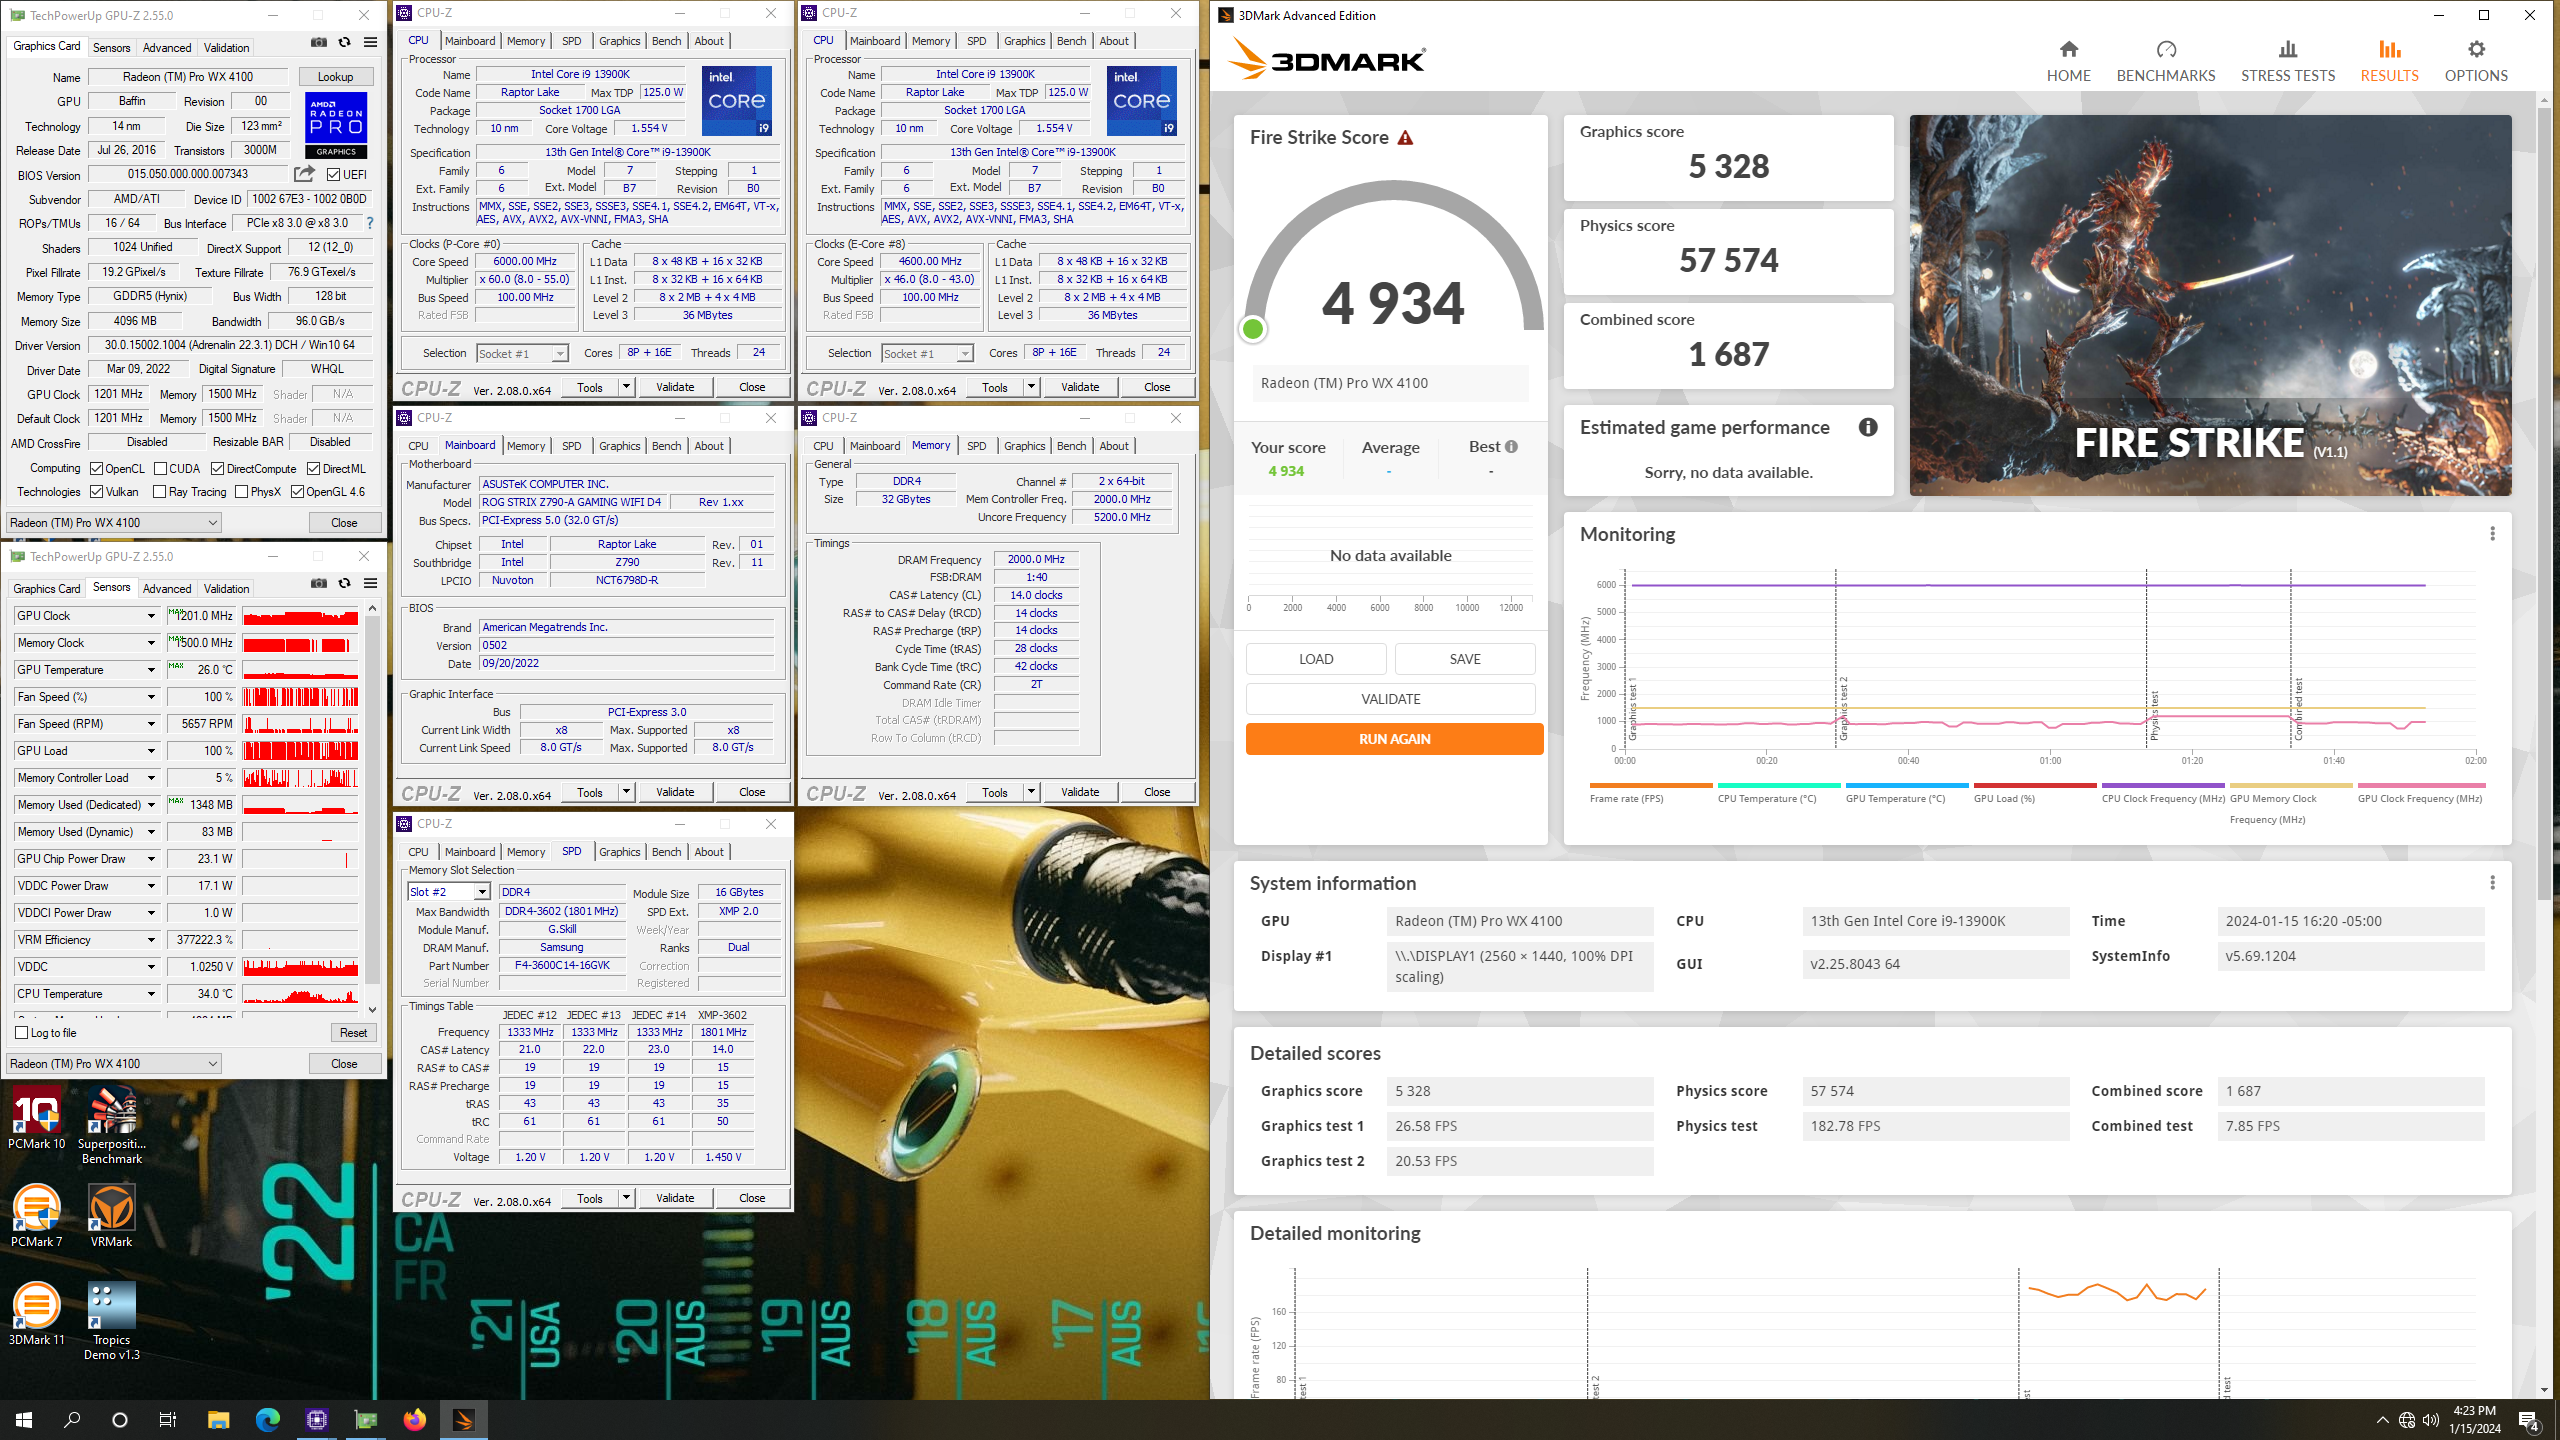Switch to Validation tab in GPU-Z Sensors window
This screenshot has height=1440, width=2560.
click(x=226, y=589)
